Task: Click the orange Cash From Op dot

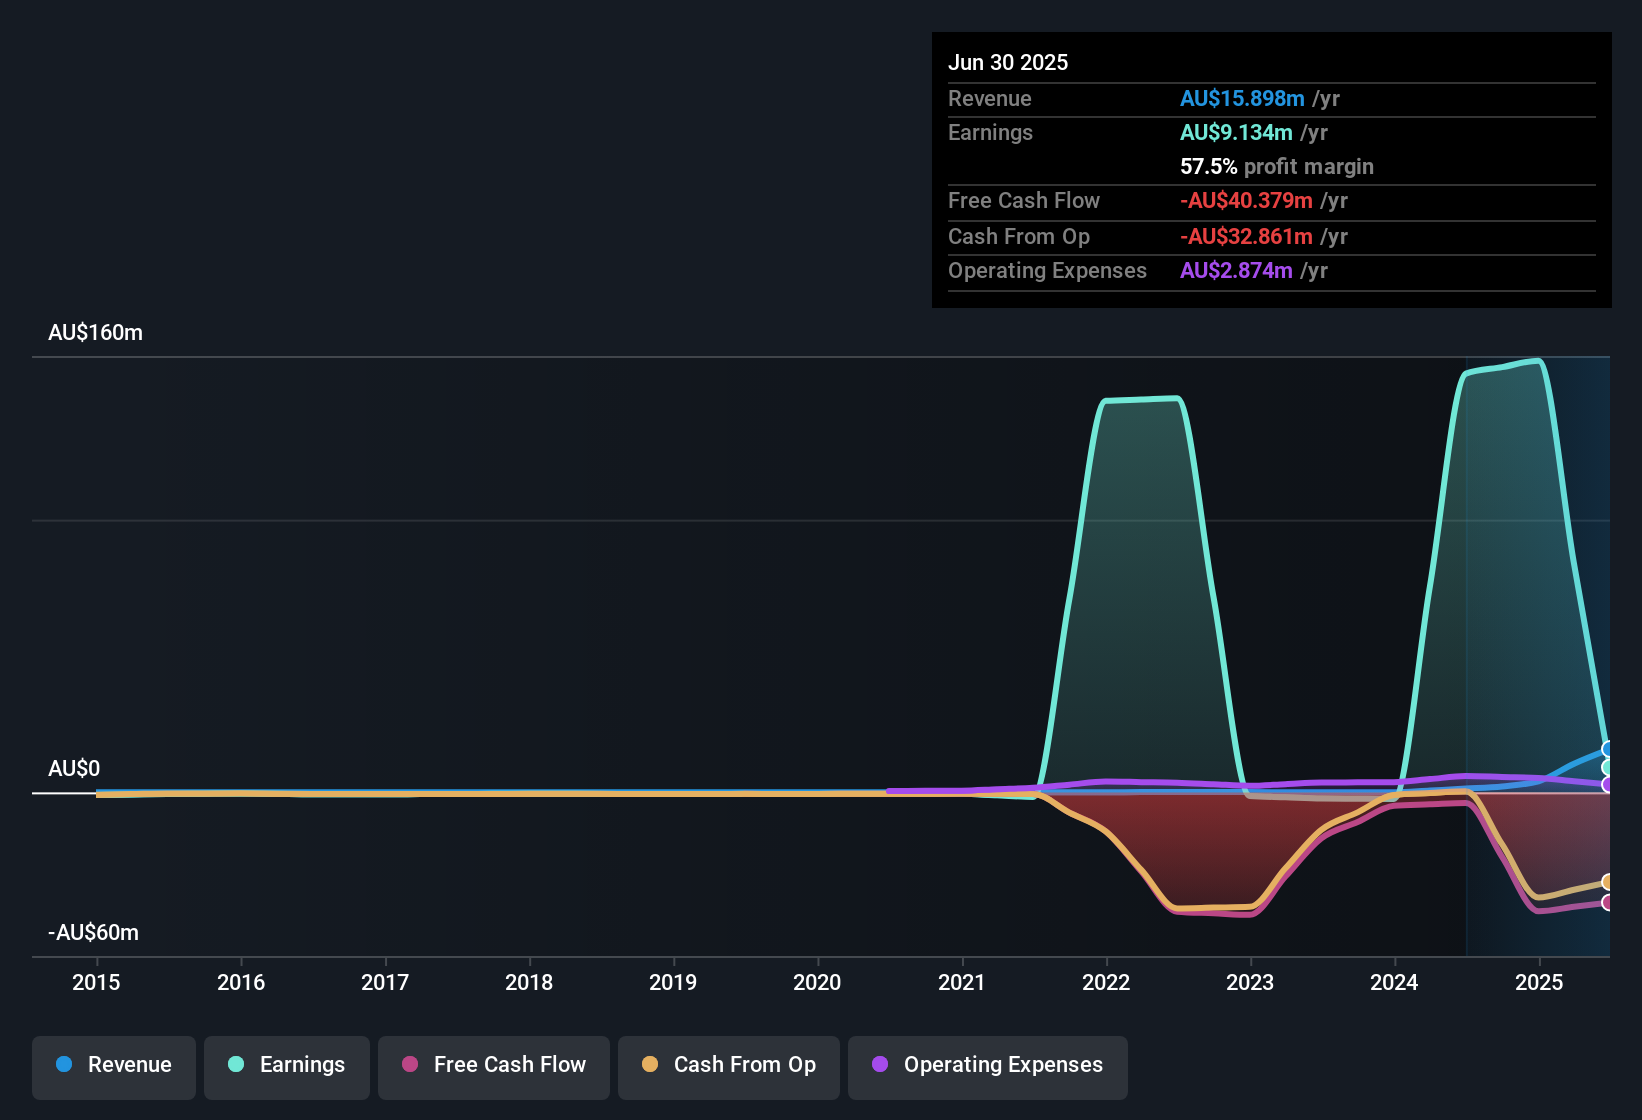Action: pos(650,1064)
